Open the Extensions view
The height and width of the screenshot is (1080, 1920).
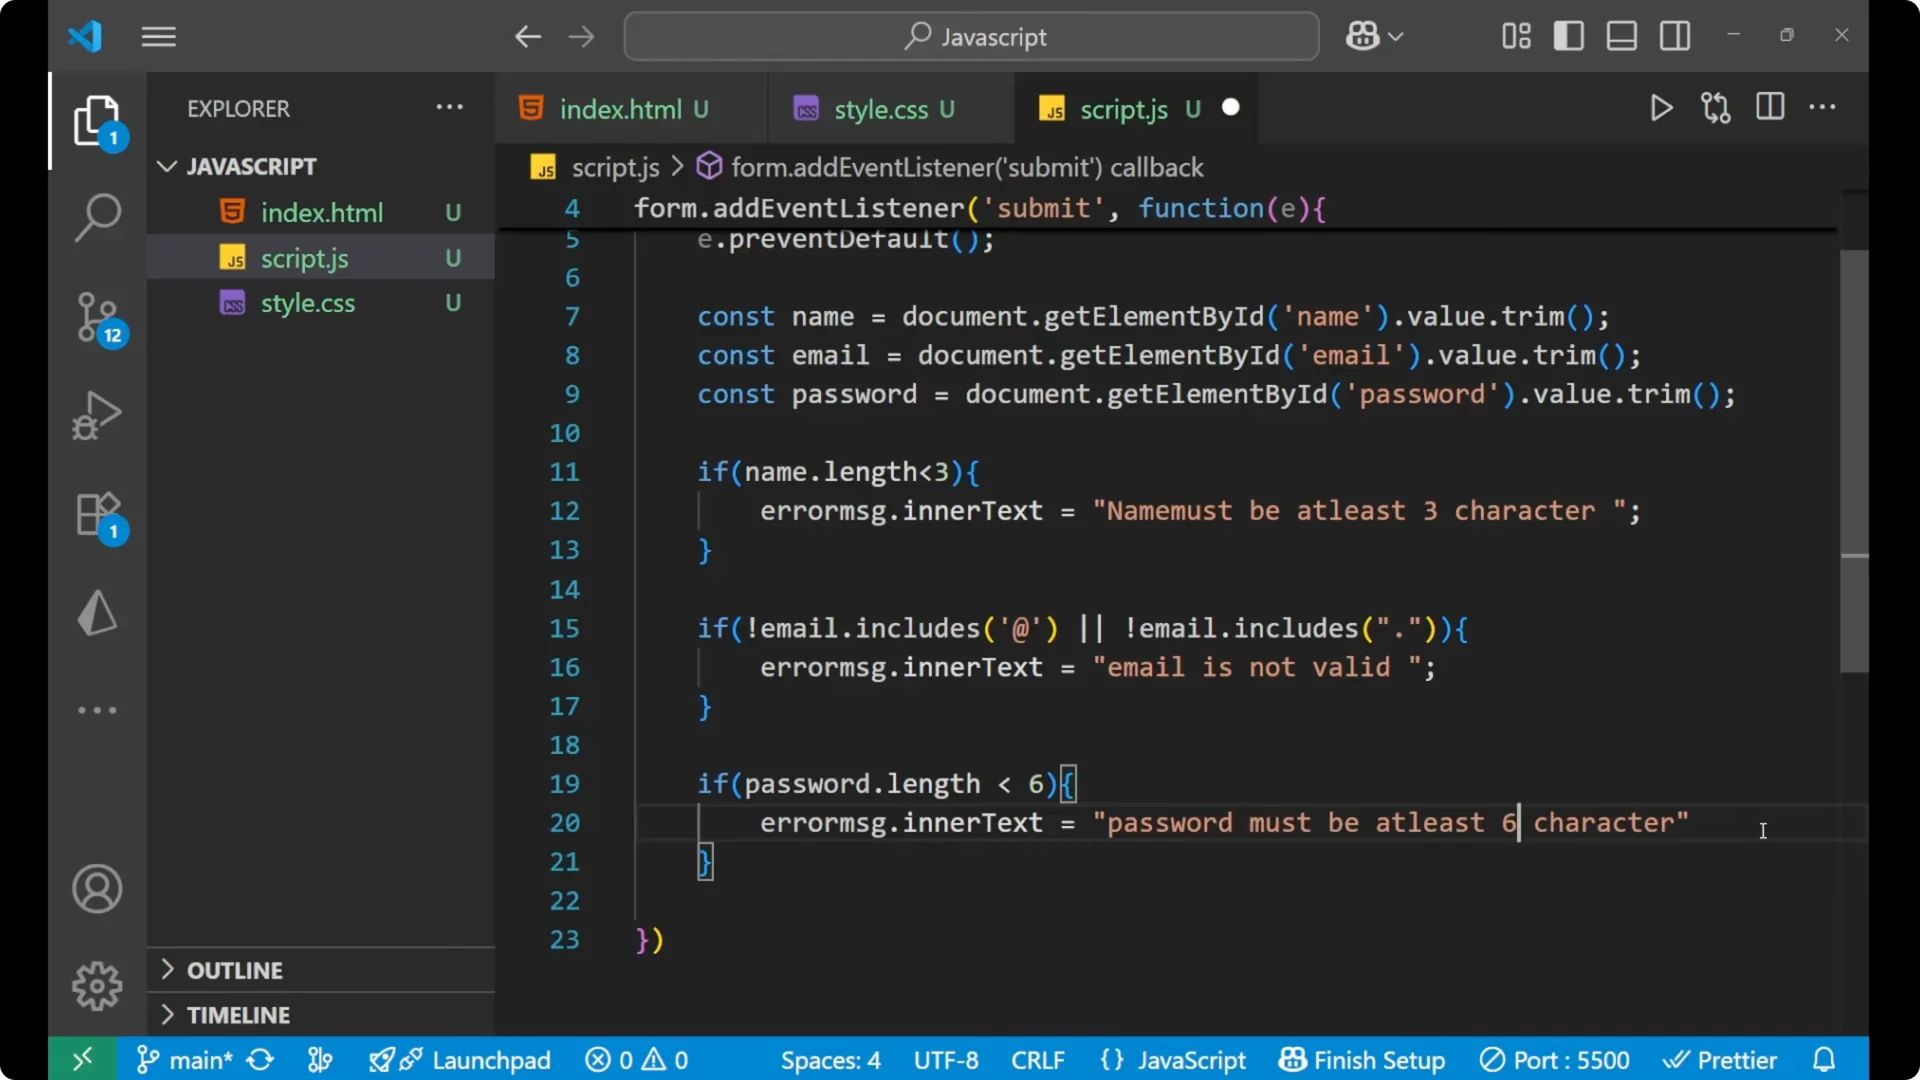[97, 514]
